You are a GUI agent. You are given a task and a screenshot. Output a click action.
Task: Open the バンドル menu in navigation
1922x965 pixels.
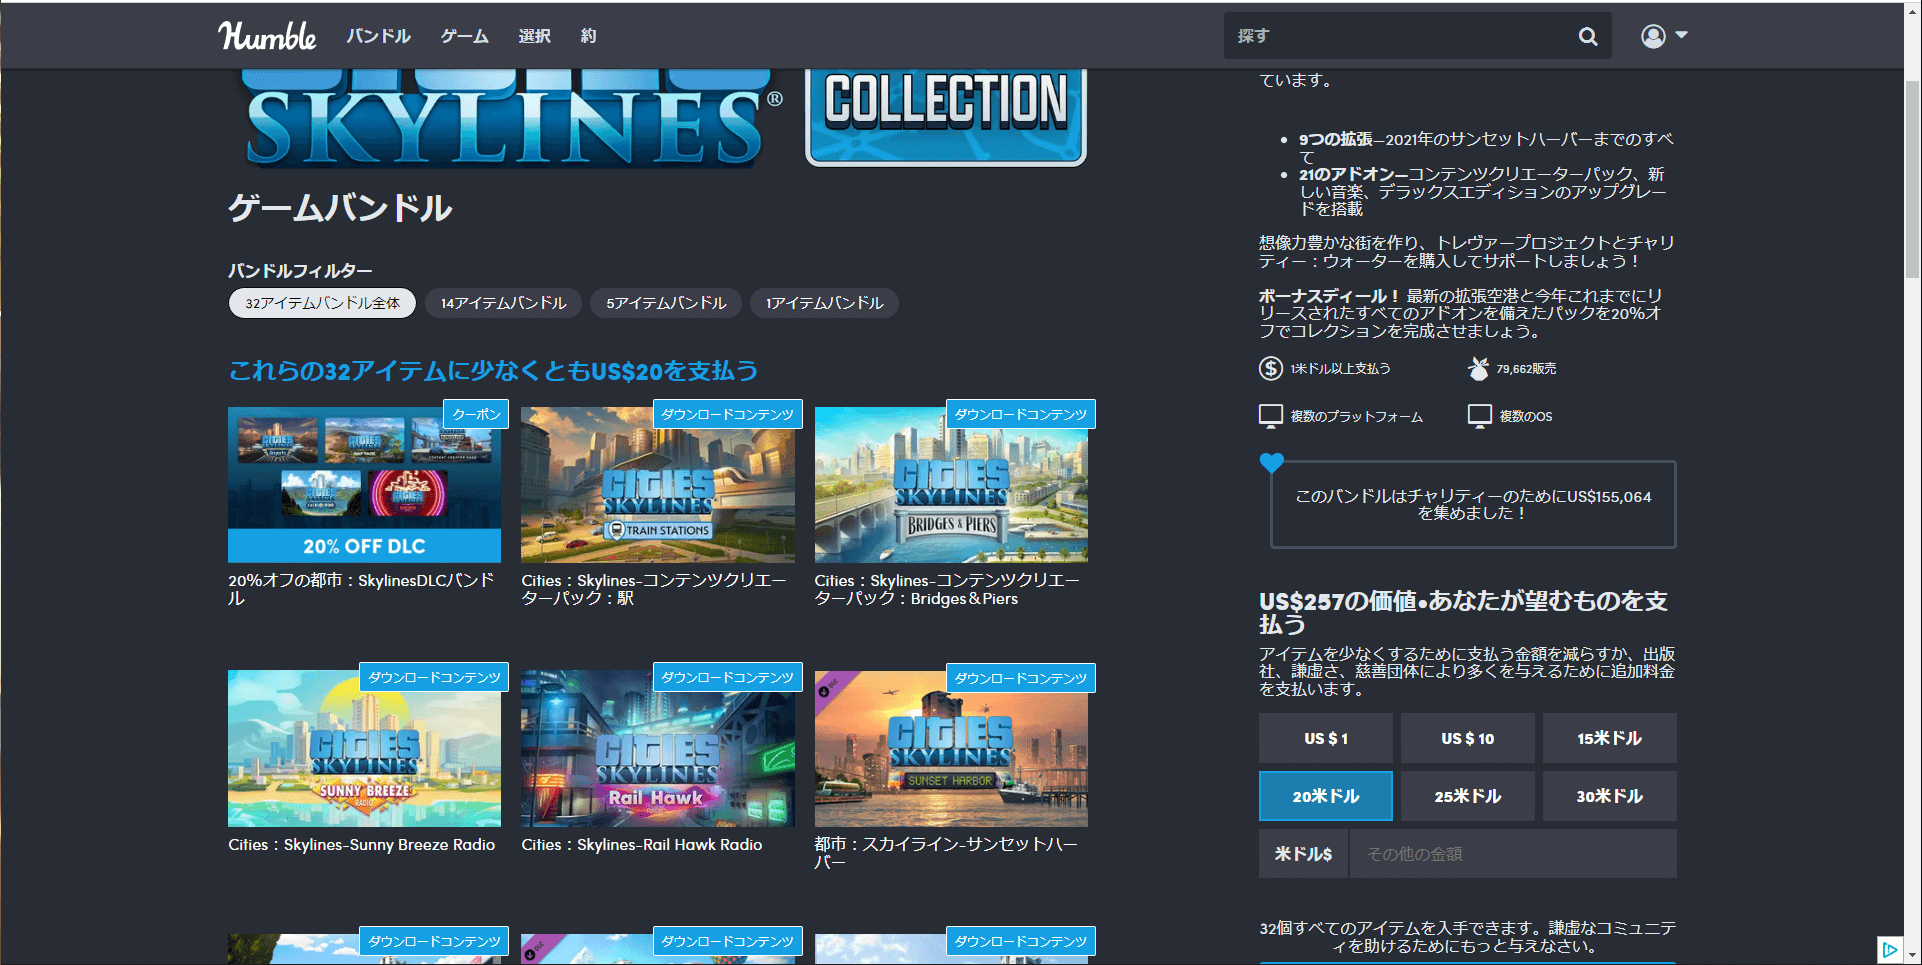pos(378,36)
